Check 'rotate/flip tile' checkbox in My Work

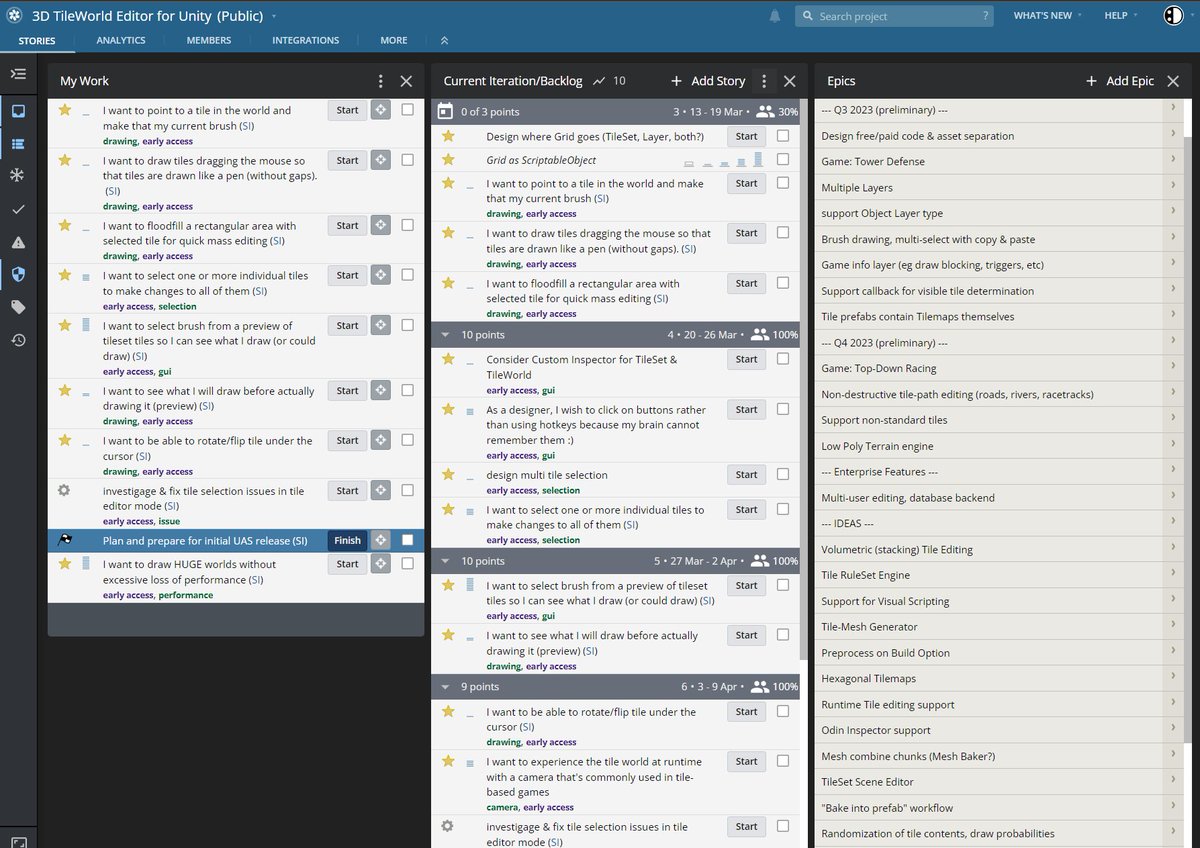pyautogui.click(x=407, y=440)
